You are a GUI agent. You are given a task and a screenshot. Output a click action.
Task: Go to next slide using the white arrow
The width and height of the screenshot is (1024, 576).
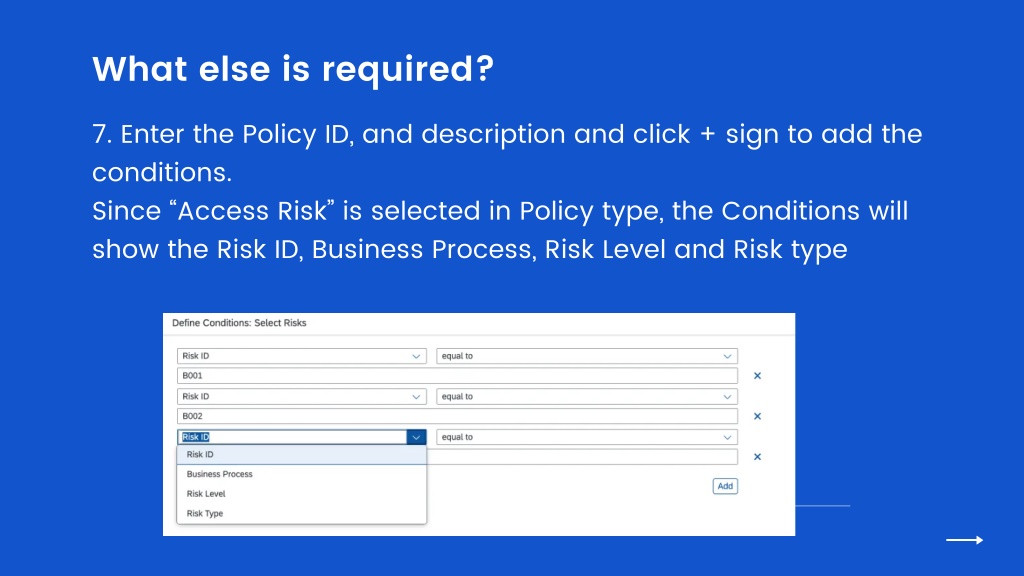point(965,539)
